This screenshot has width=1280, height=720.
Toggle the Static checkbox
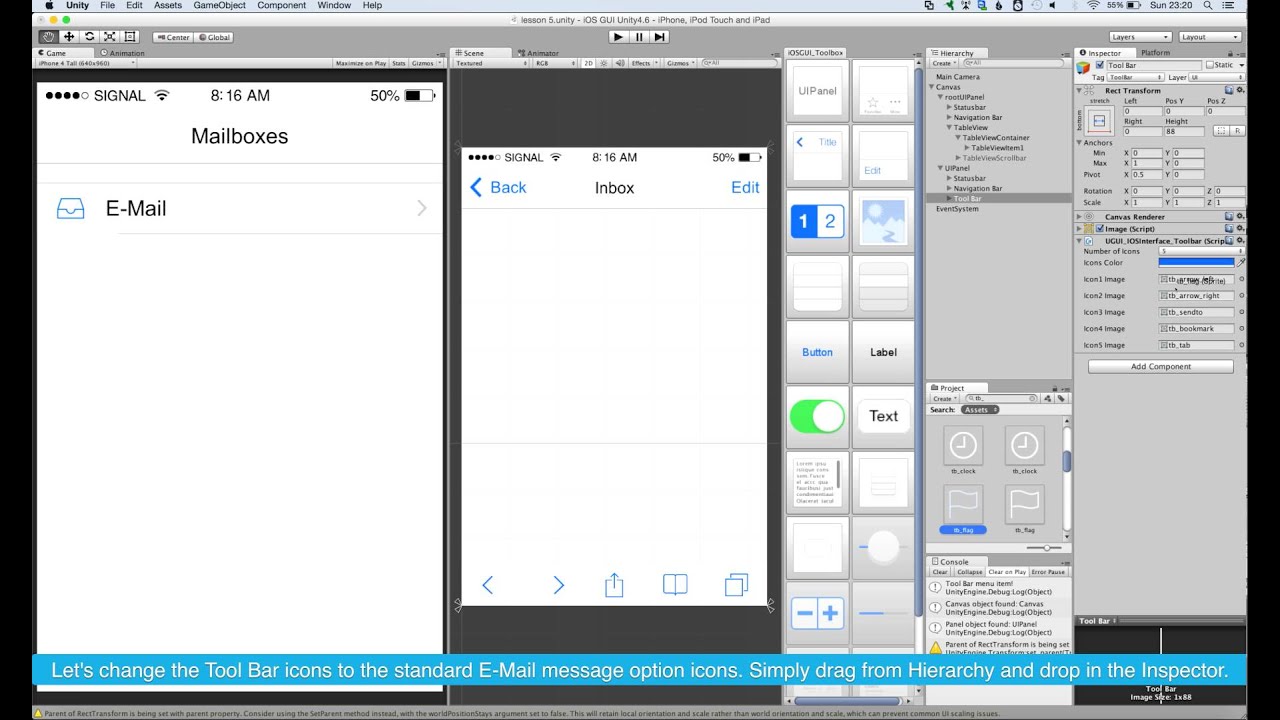coord(1210,65)
